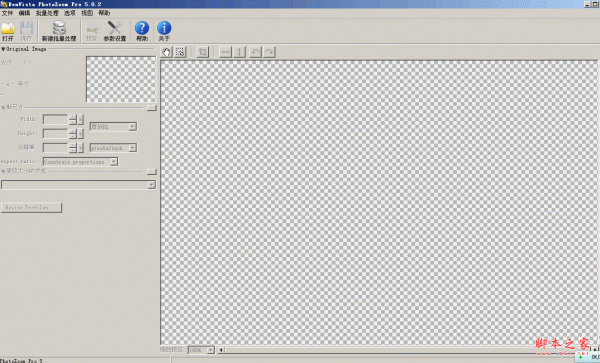Click the Height input field
Image resolution: width=600 pixels, height=363 pixels.
coord(55,133)
